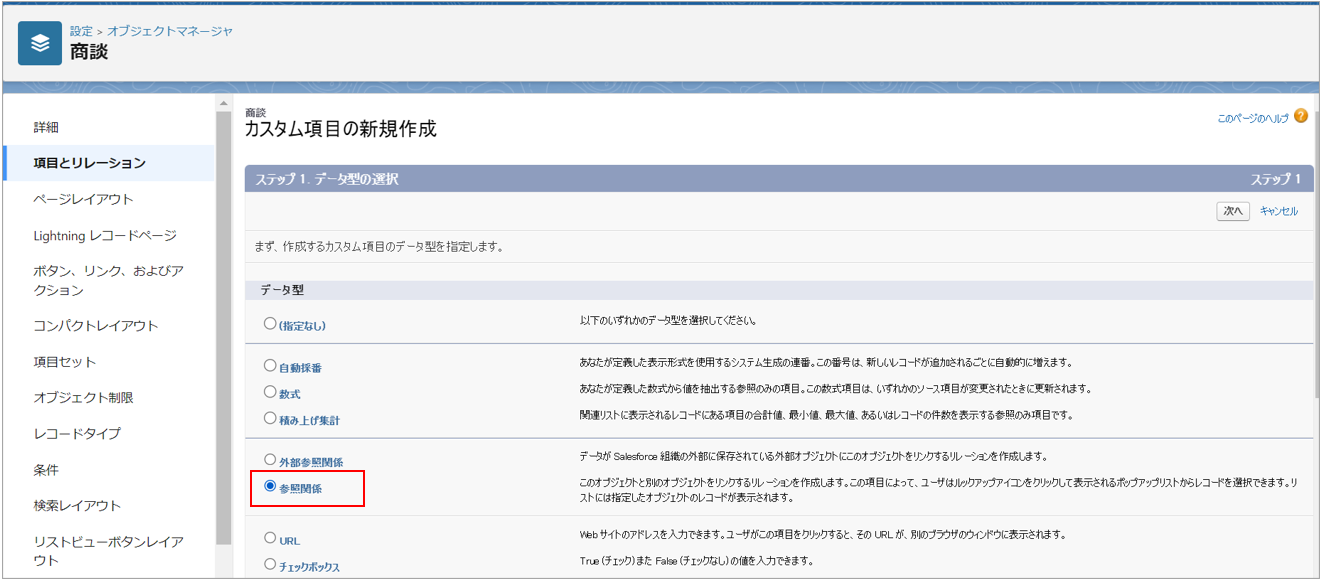Viewport: 1322px width, 581px height.
Task: Open the ページレイアウト sidebar item
Action: [83, 199]
